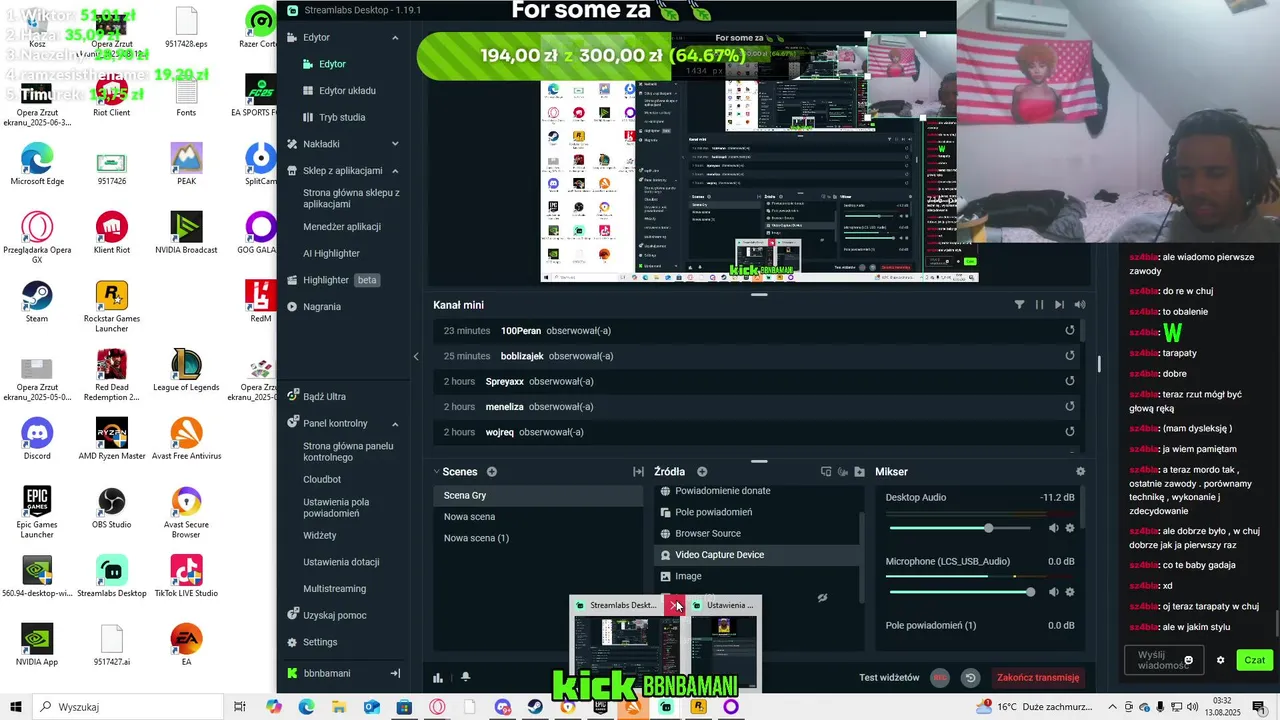Screen dimensions: 1280x720
Task: Collapse Panel kontrolny sidebar section
Action: [x=395, y=423]
